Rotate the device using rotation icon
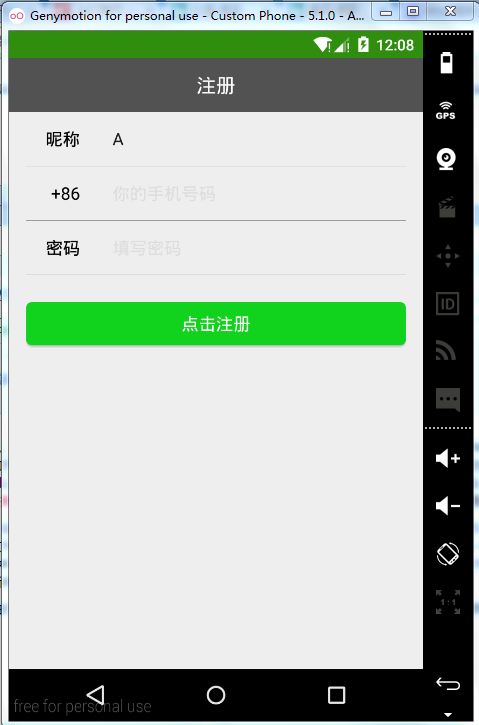 pyautogui.click(x=448, y=554)
